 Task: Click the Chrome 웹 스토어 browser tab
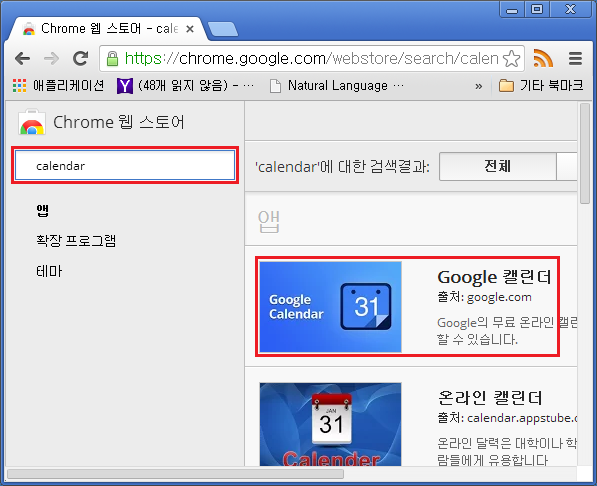coord(109,29)
